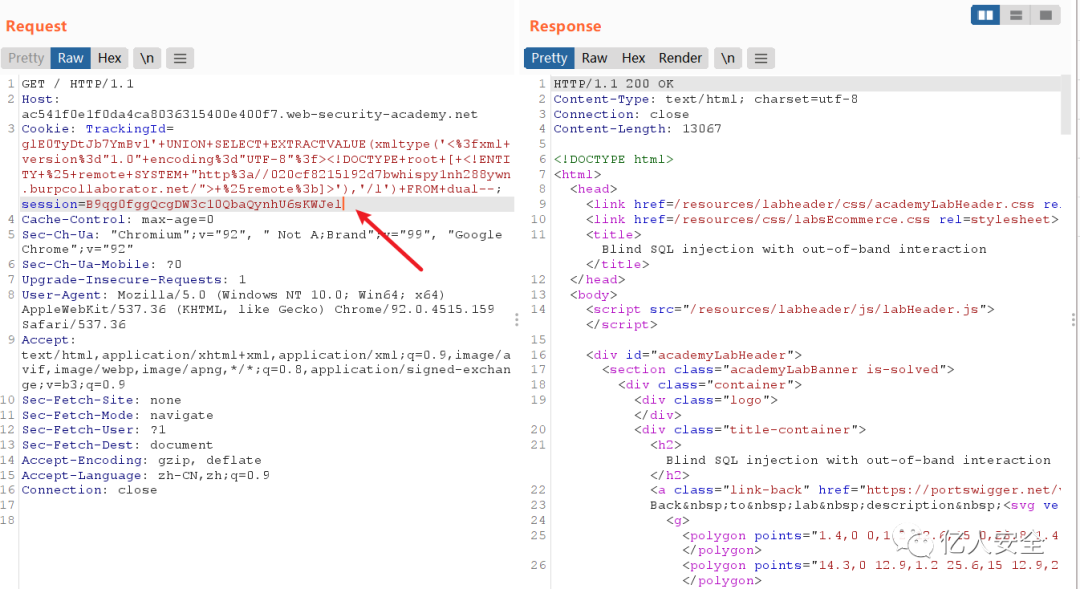Click 'Accept-Language: zh-CN,zh;q=0.9' header
1080x589 pixels.
[146, 475]
